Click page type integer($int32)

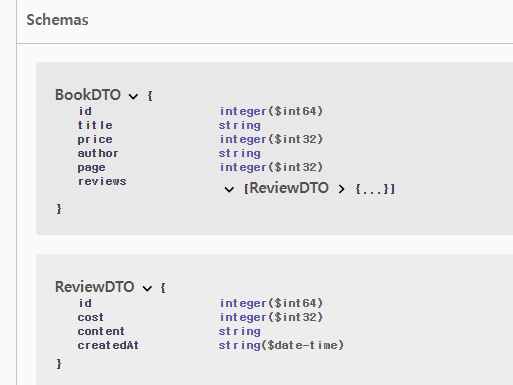point(271,167)
